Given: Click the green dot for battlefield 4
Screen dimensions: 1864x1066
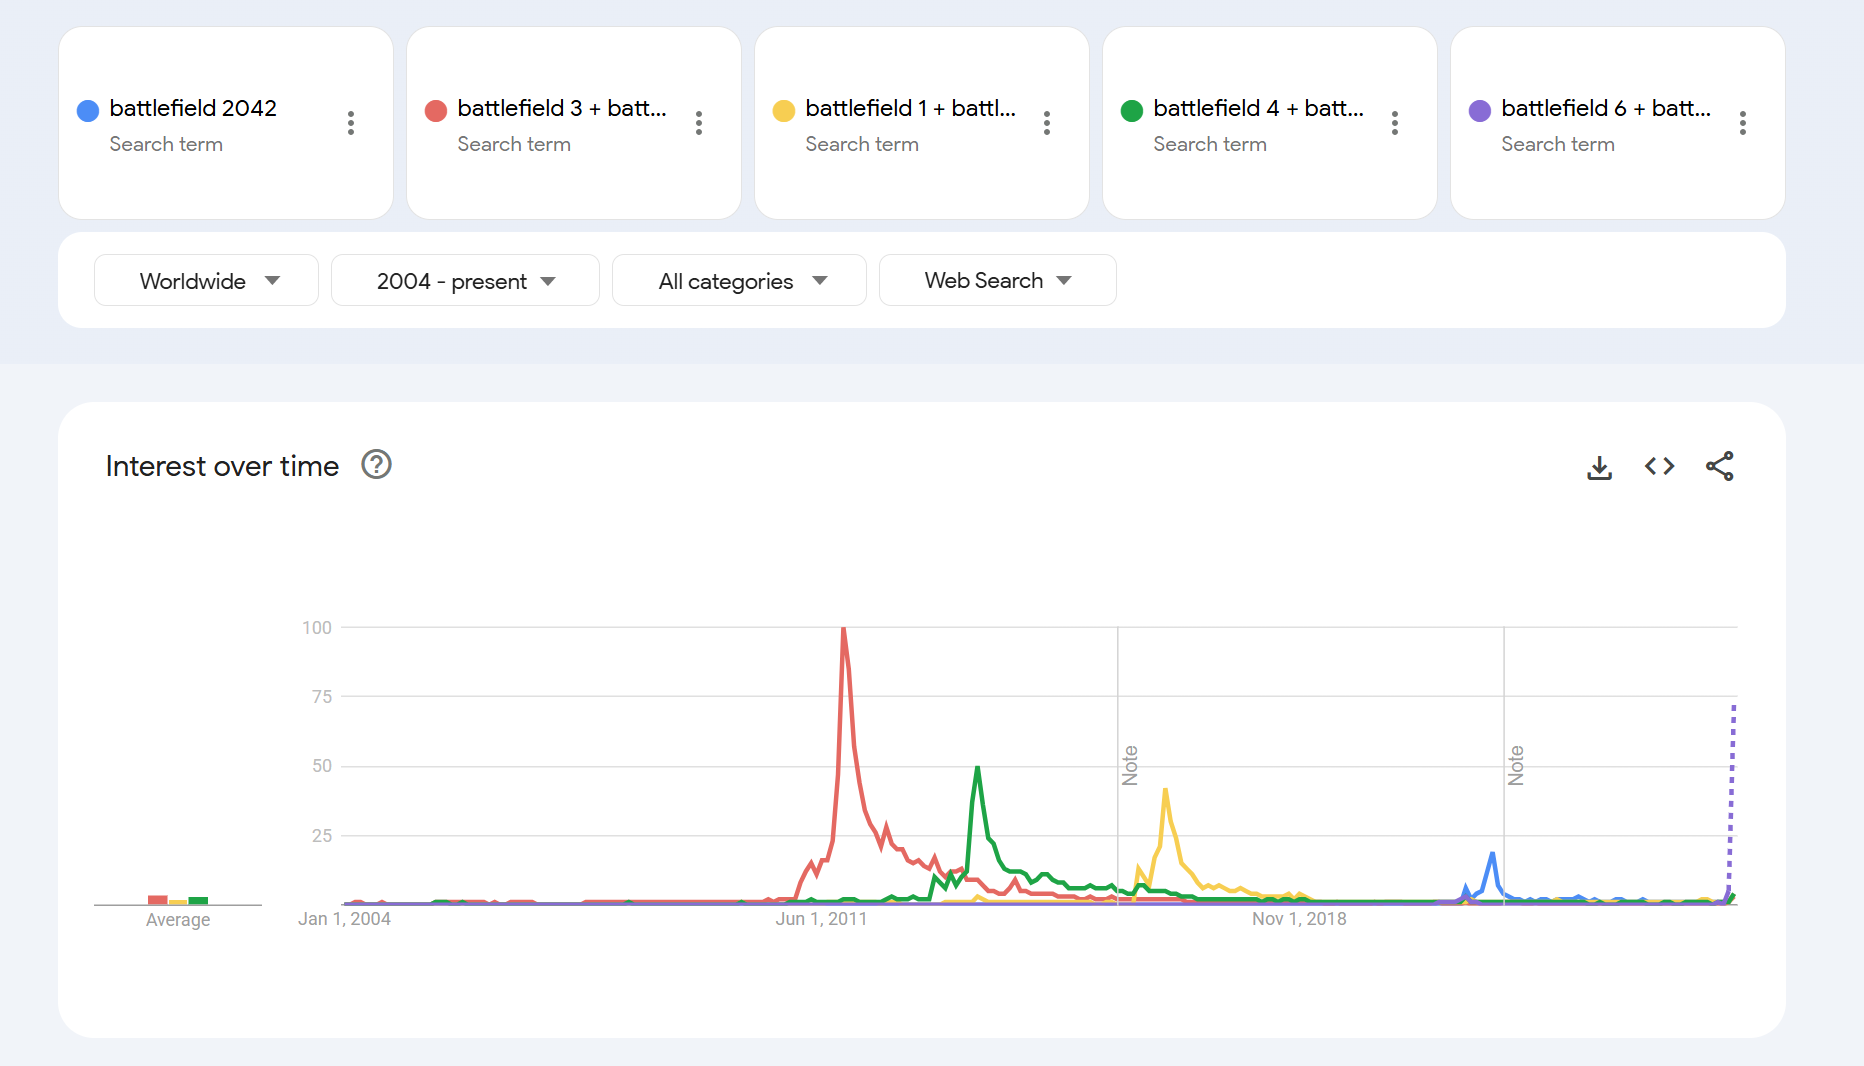Looking at the screenshot, I should [x=1132, y=111].
